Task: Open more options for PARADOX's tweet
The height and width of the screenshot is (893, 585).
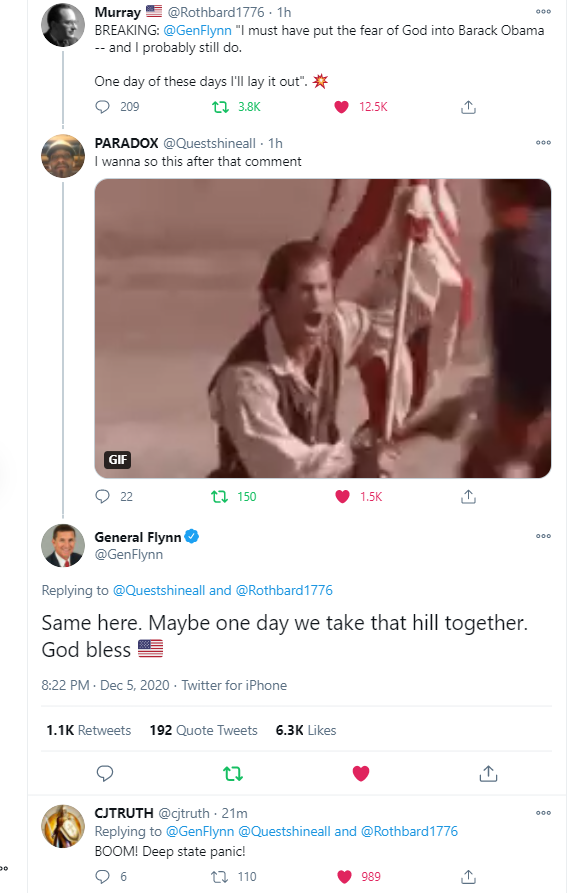Action: pyautogui.click(x=543, y=143)
